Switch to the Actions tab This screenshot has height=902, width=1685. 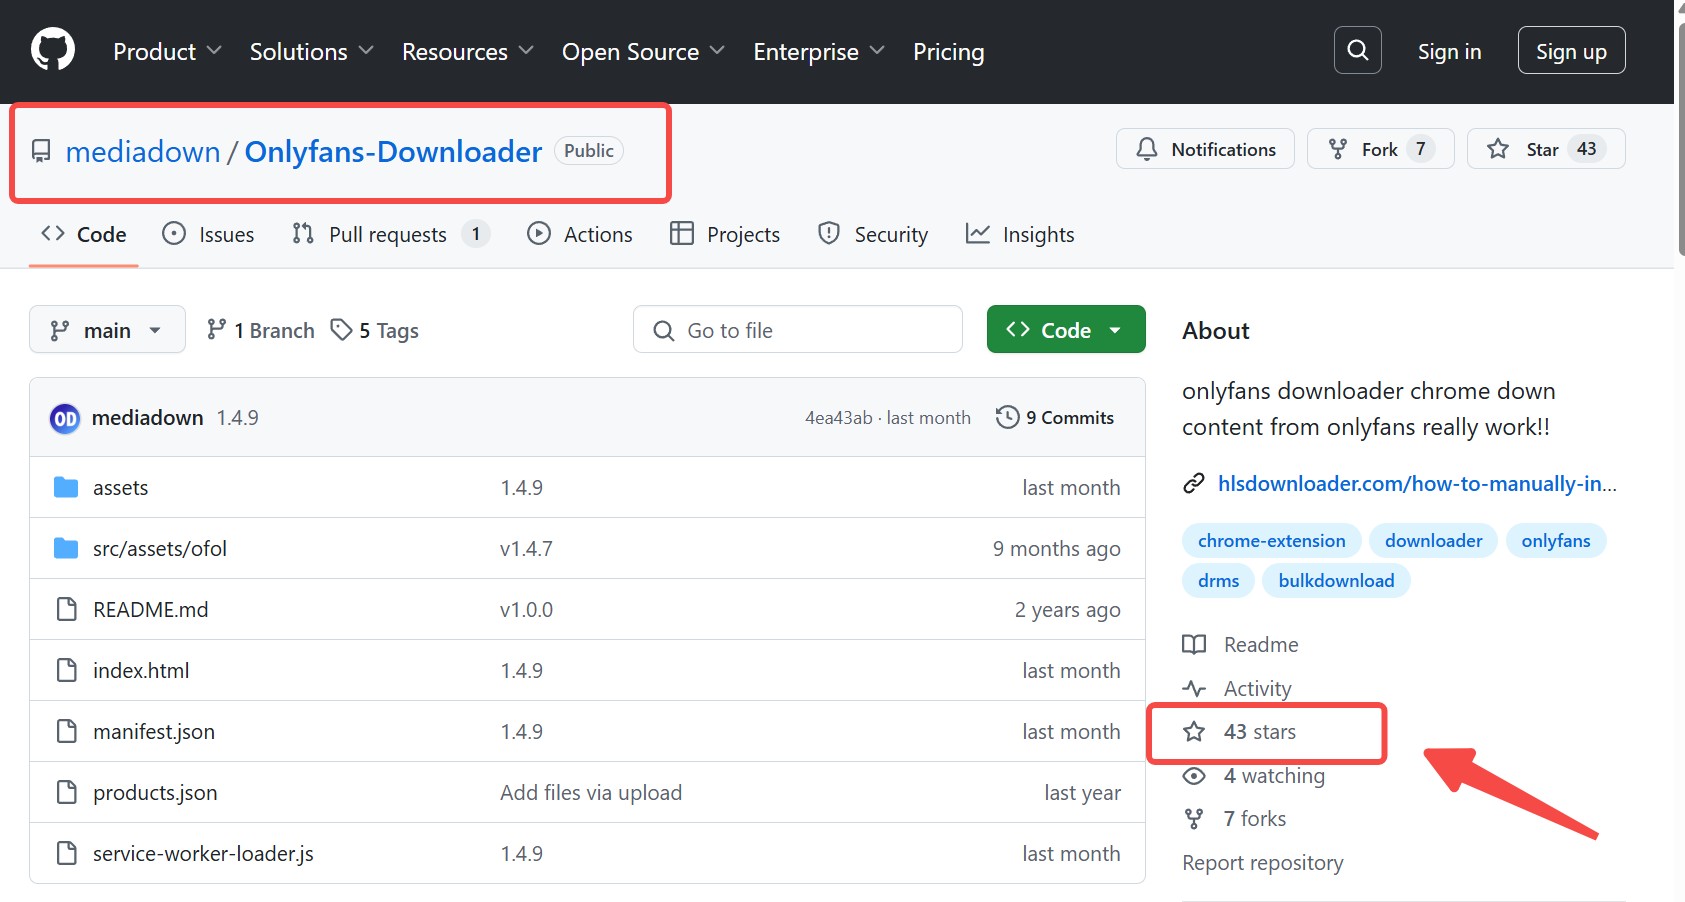point(580,234)
